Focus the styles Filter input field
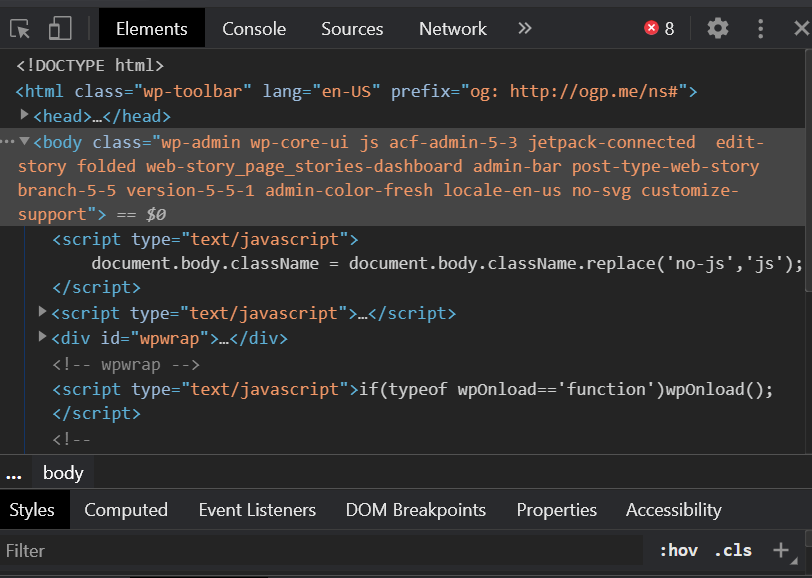 click(321, 551)
